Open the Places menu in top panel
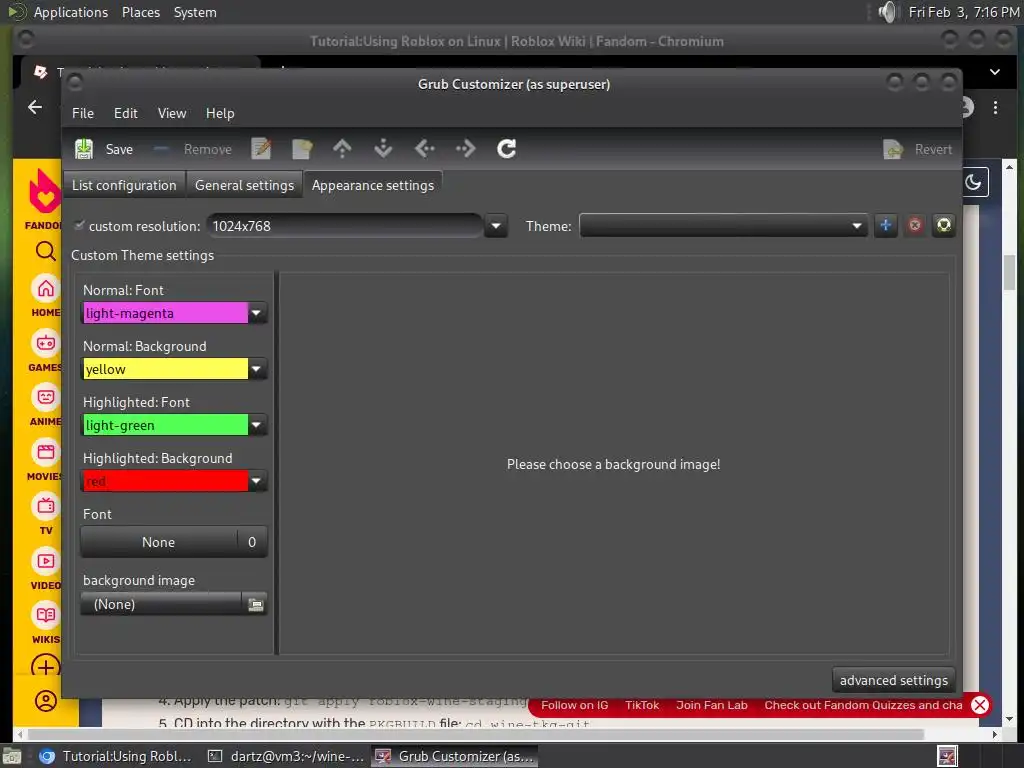This screenshot has width=1024, height=768. point(140,12)
